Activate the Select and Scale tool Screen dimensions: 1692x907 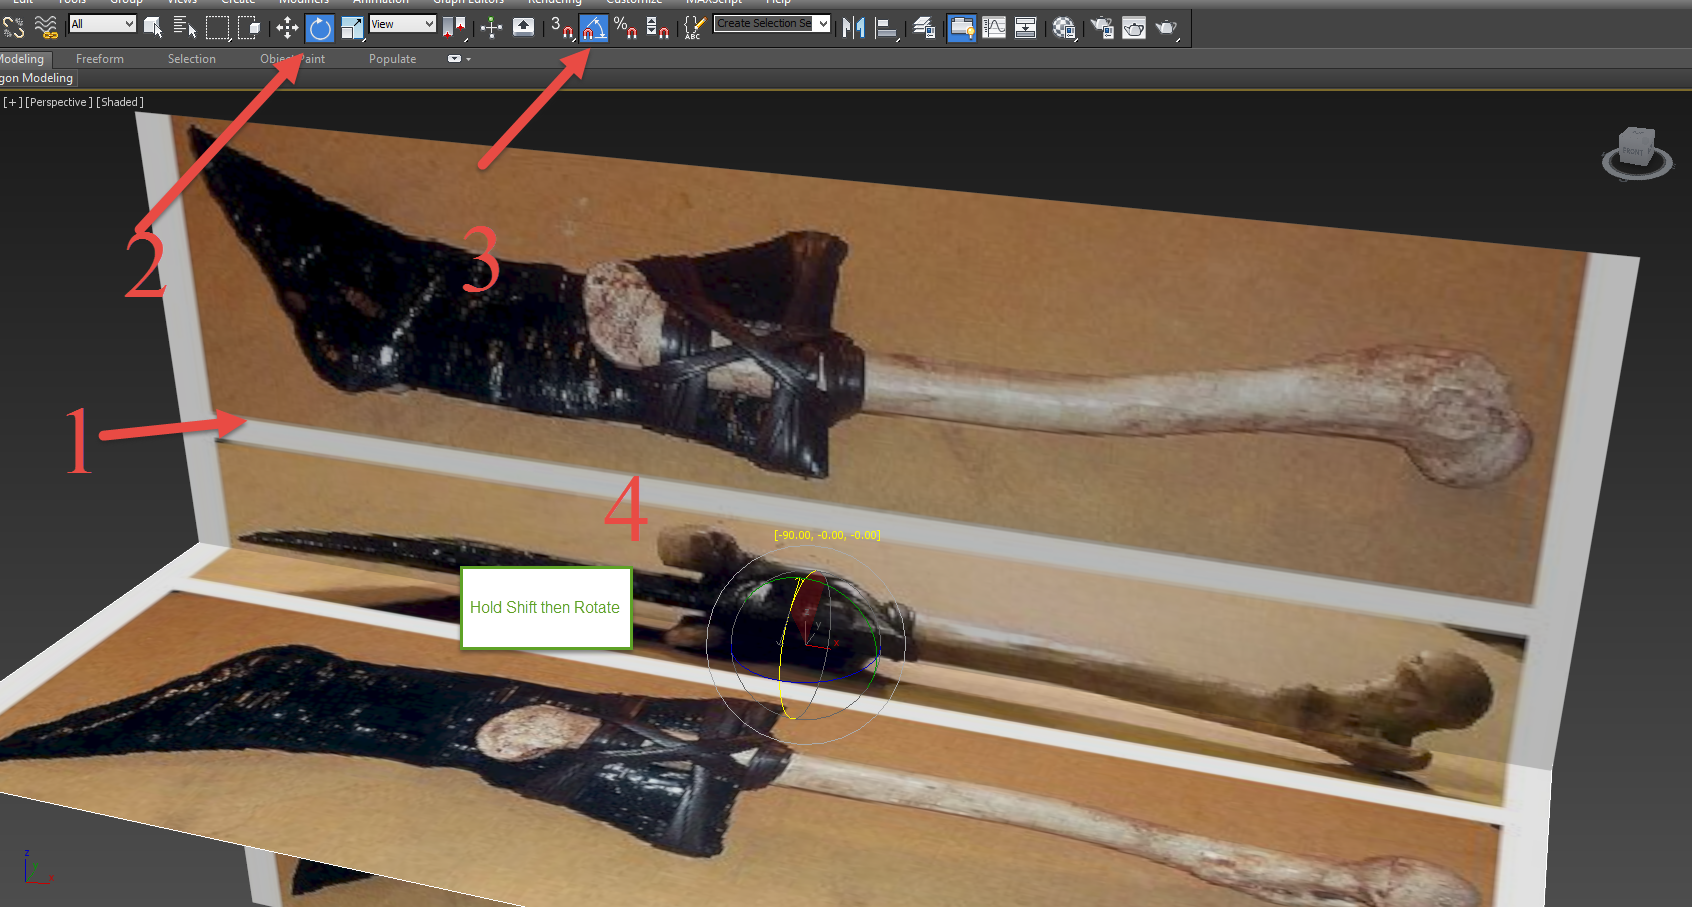click(352, 27)
